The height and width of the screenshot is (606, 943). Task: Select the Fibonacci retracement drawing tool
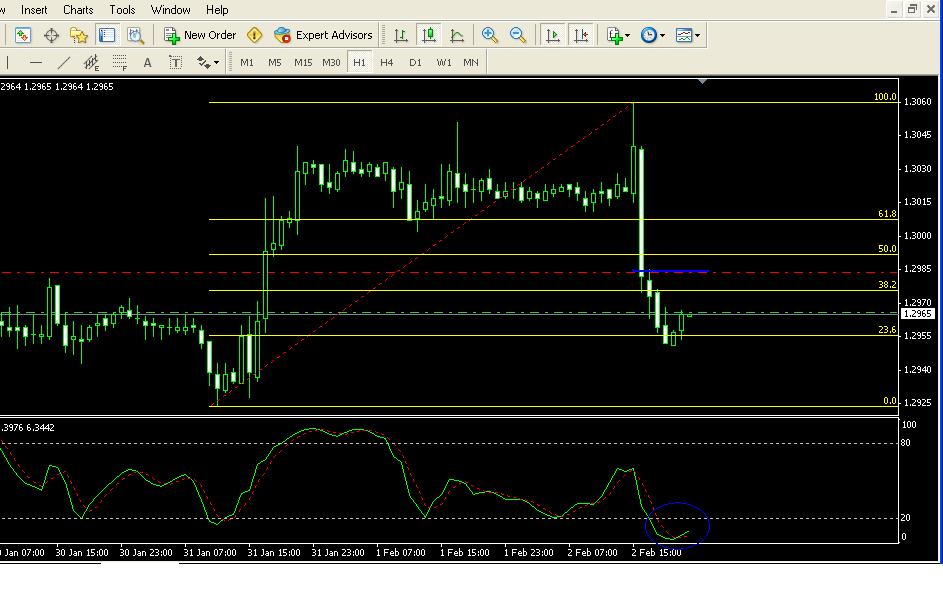[x=120, y=62]
